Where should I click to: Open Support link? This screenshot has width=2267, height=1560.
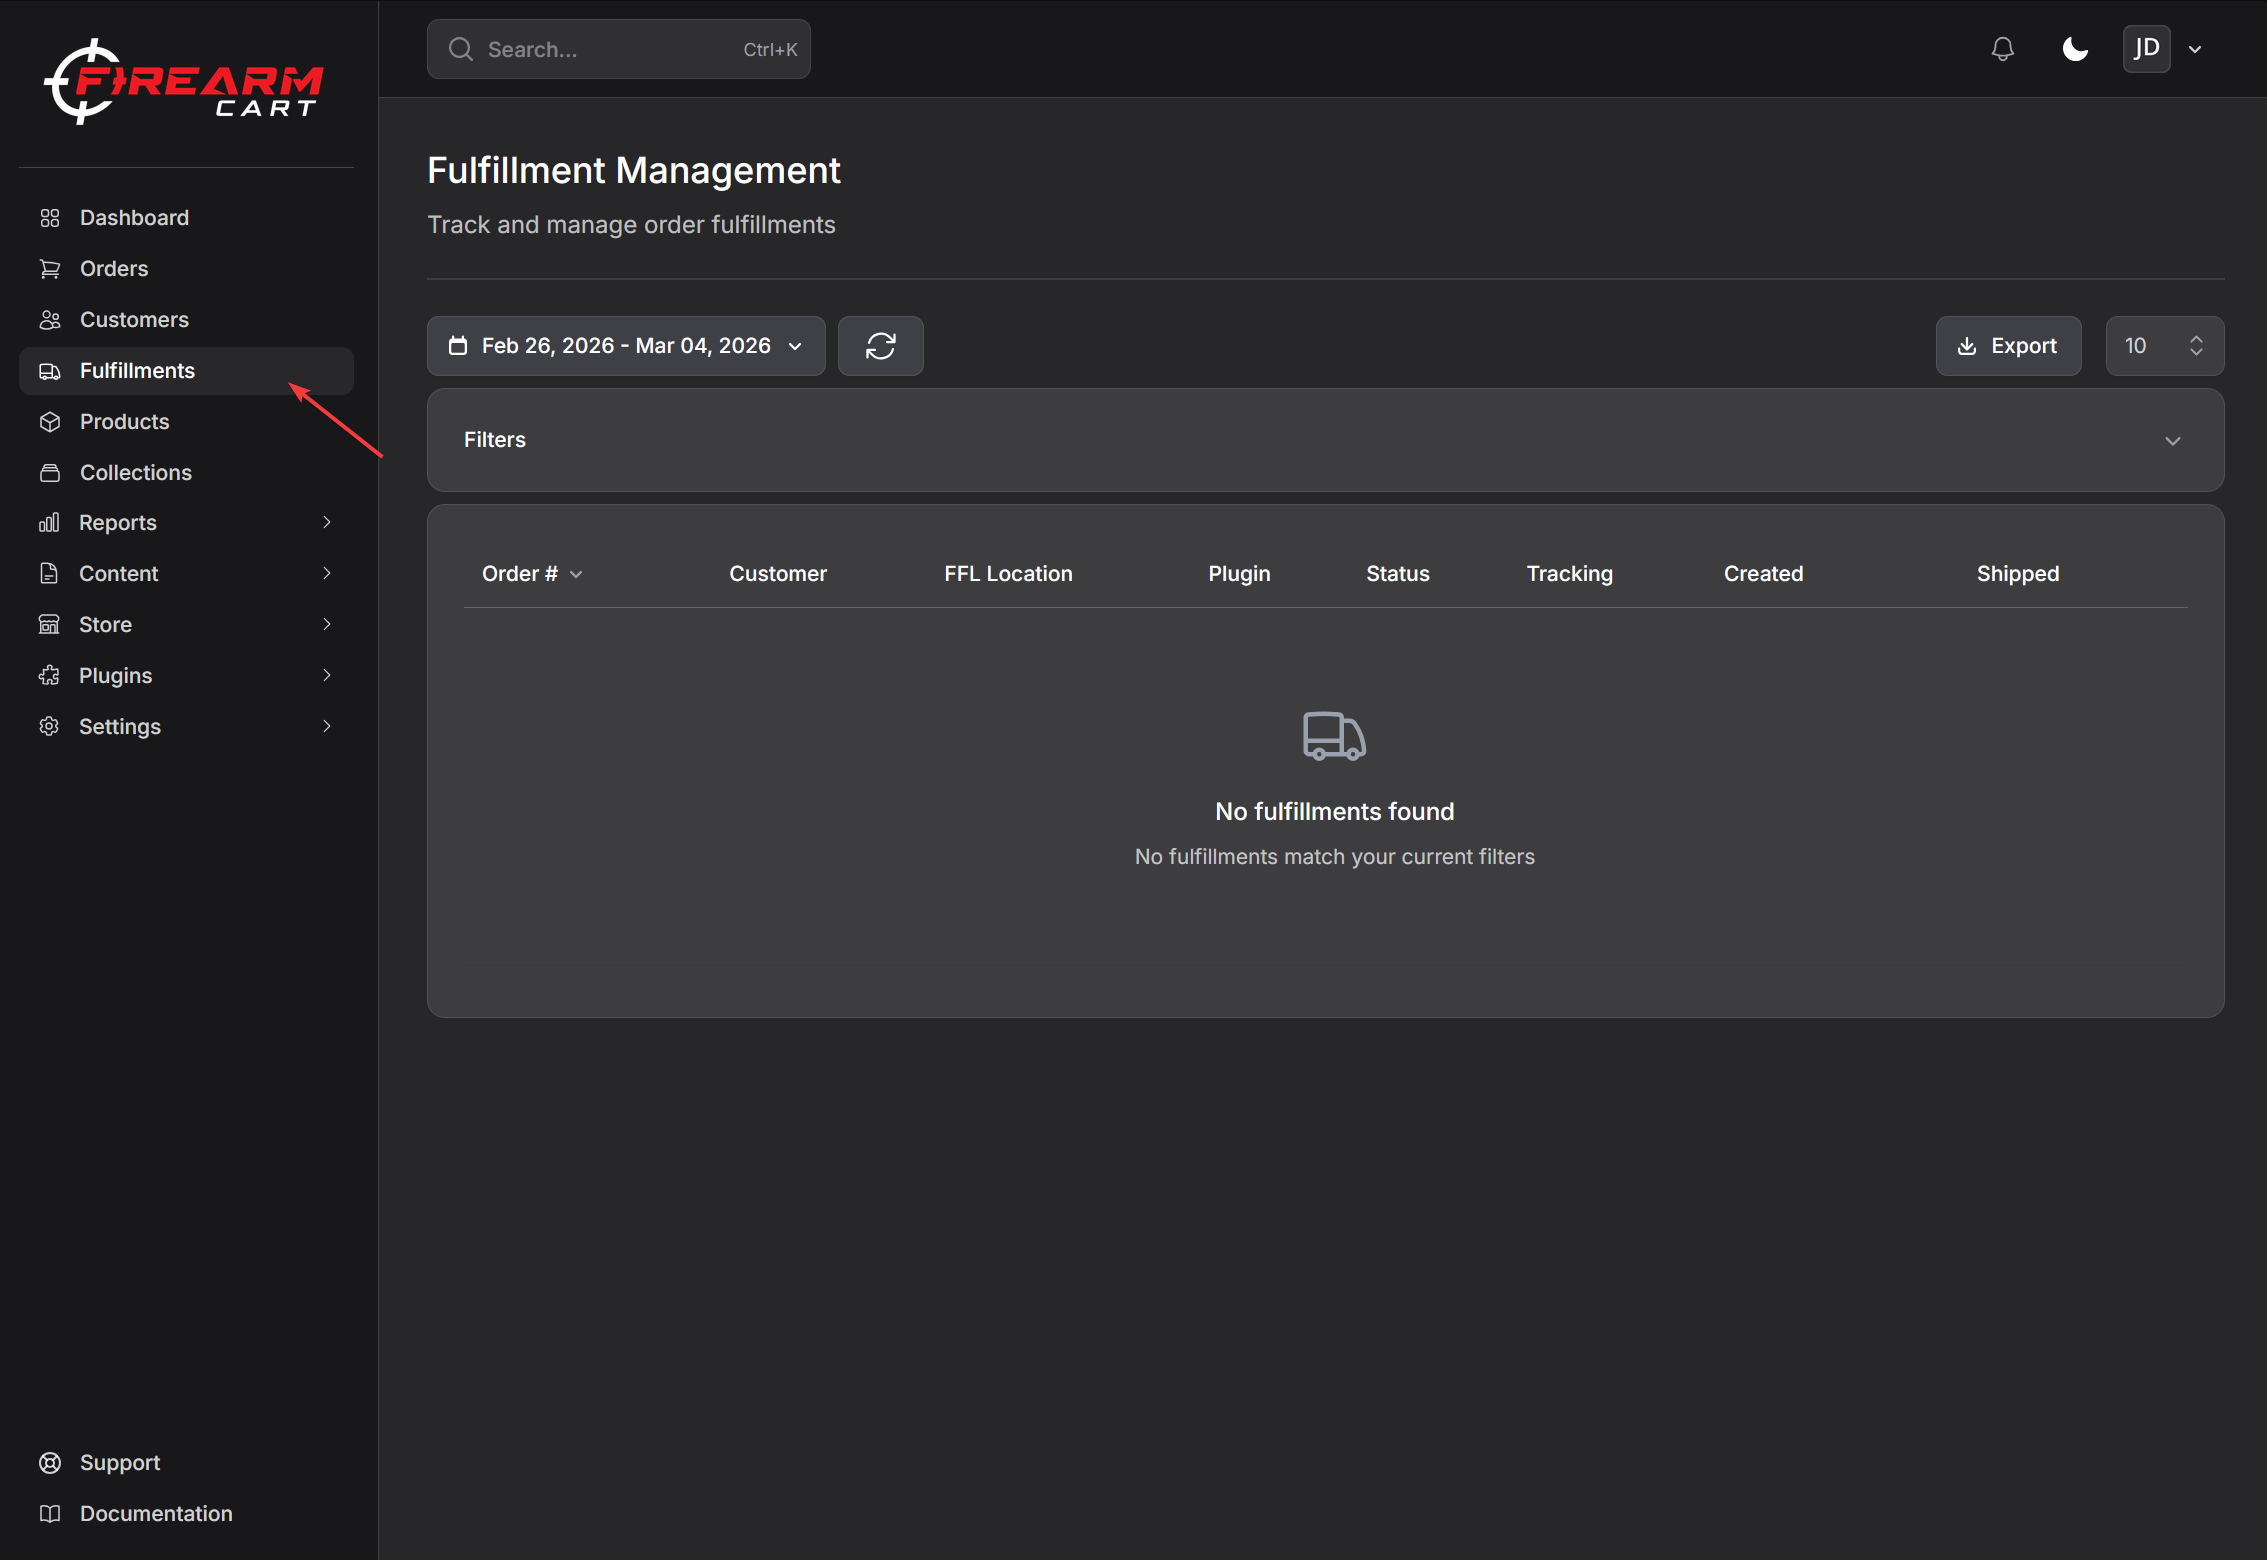186,1463
